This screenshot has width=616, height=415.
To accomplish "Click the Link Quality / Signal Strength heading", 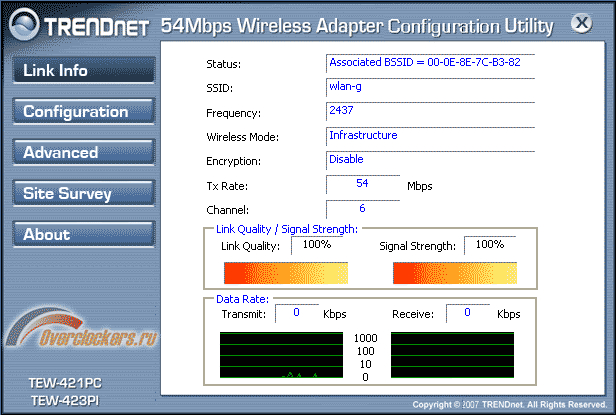I will tap(287, 229).
